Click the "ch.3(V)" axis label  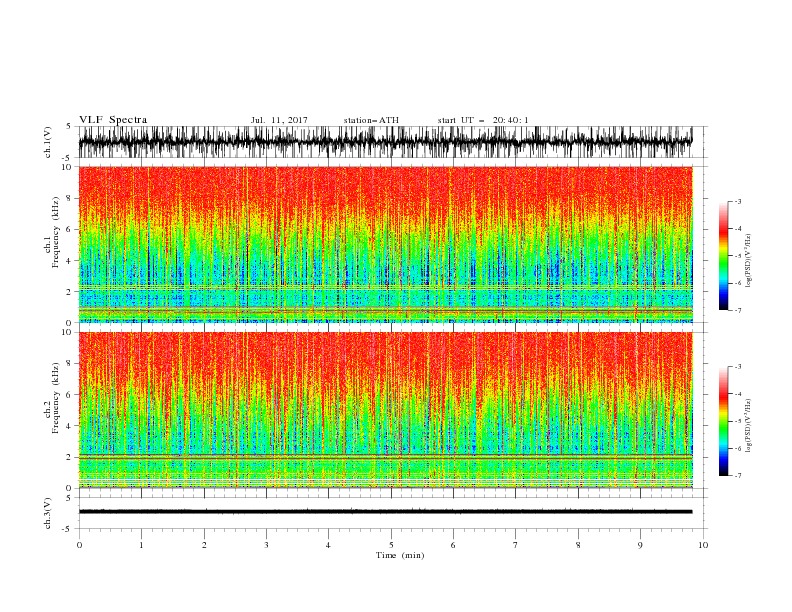click(x=47, y=514)
